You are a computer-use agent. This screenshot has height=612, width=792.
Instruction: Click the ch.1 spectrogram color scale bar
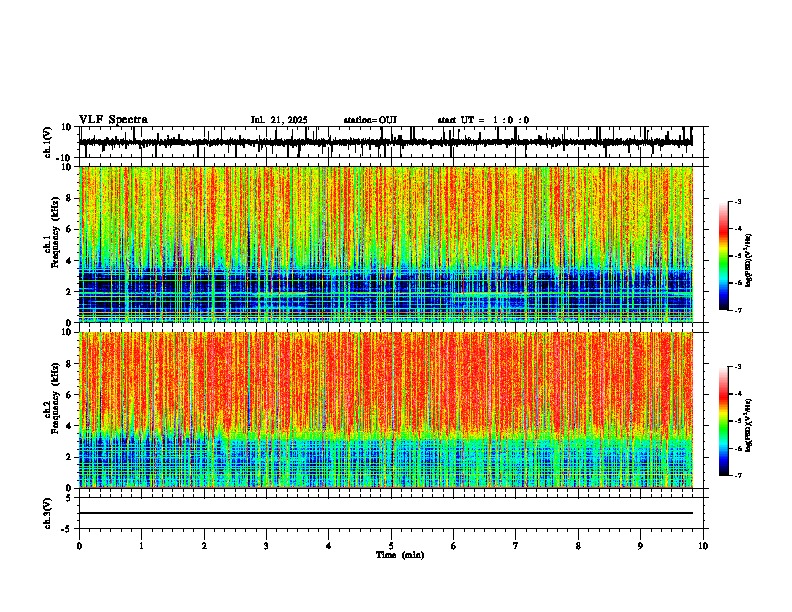tap(724, 256)
